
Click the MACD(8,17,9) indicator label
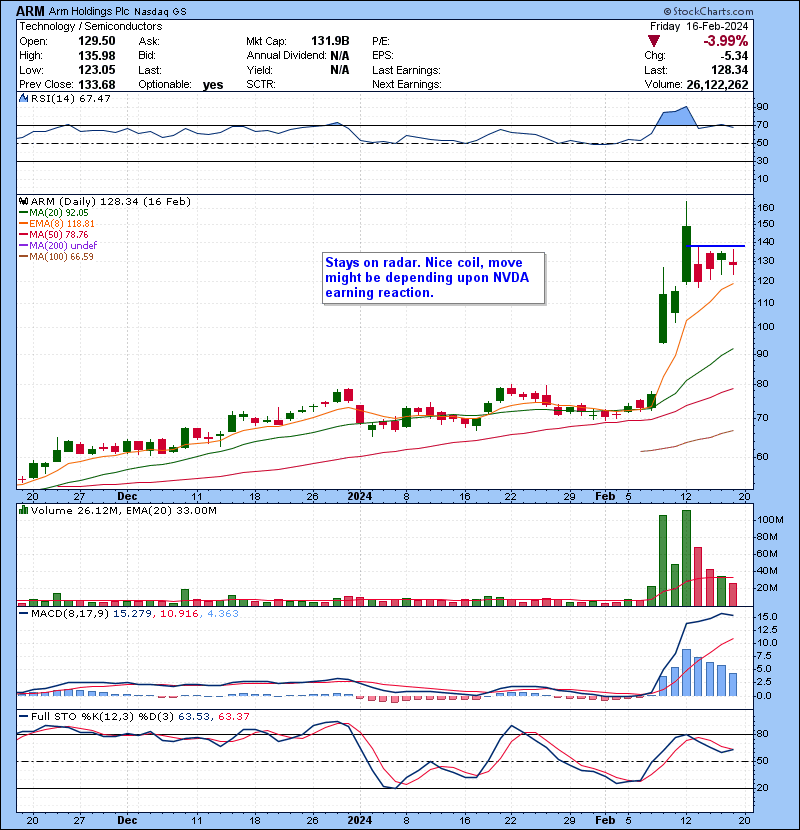70,614
